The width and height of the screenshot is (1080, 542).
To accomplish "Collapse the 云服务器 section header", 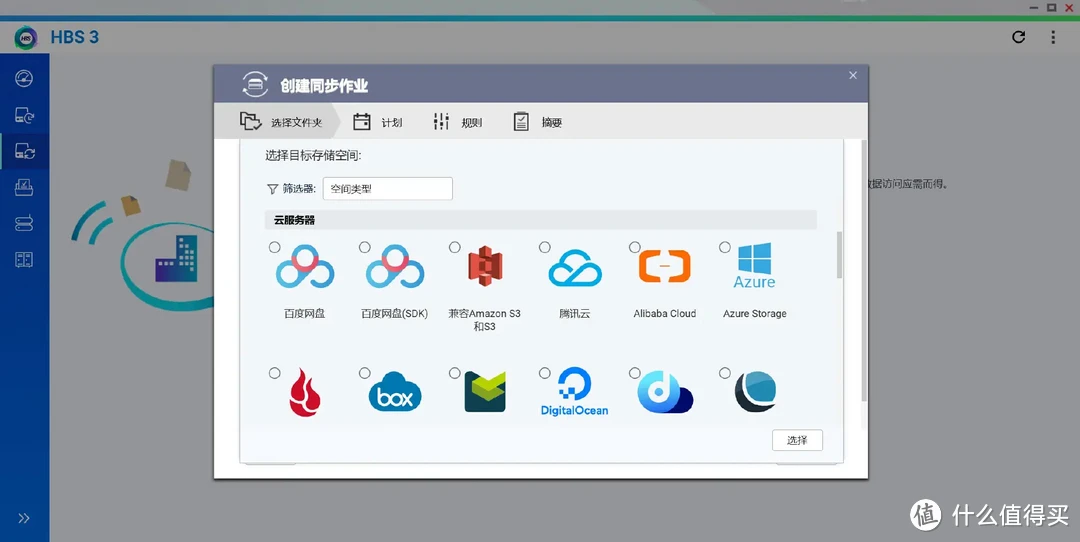I will (x=540, y=220).
